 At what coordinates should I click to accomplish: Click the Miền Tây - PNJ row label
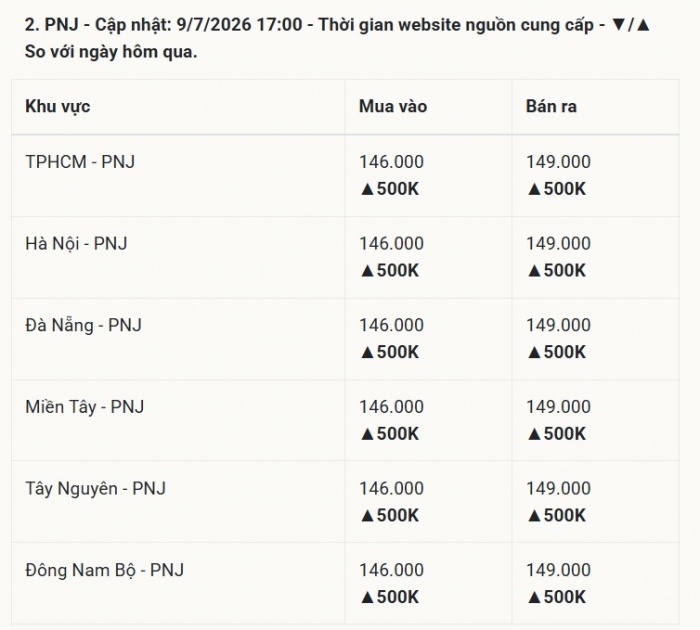(x=85, y=407)
